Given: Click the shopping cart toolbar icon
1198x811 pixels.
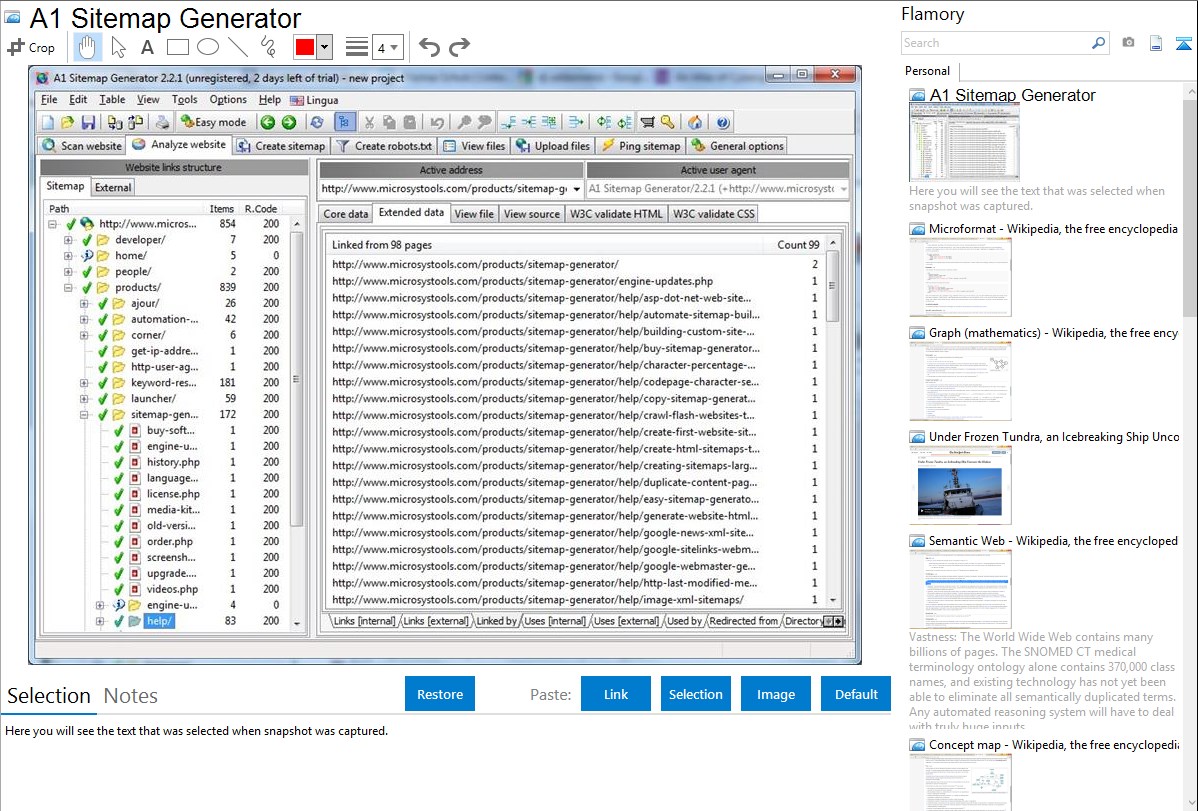Looking at the screenshot, I should coord(647,122).
